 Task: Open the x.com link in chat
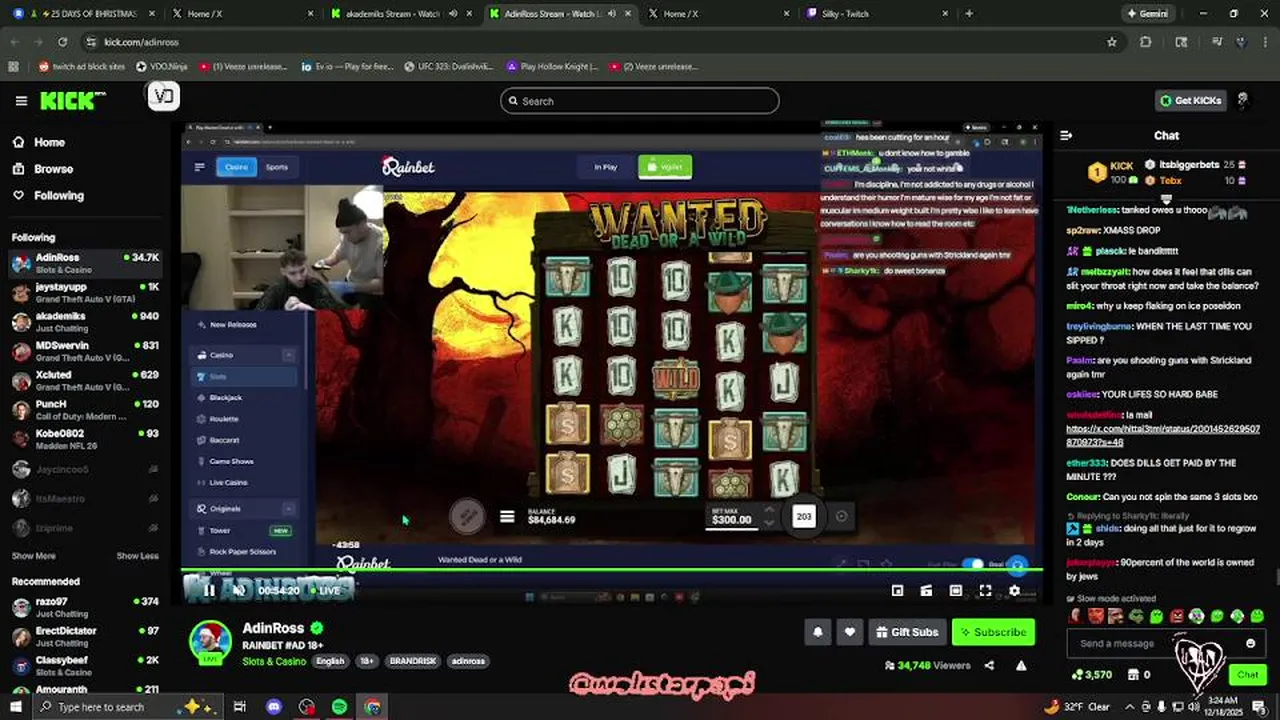(x=1162, y=435)
